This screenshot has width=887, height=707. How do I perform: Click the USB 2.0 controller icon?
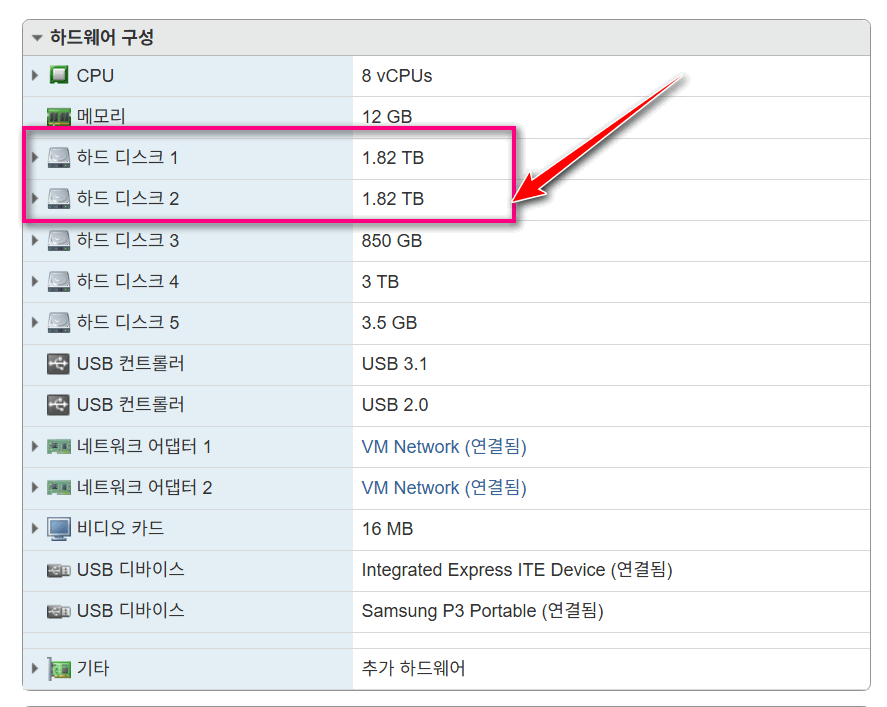[x=58, y=405]
